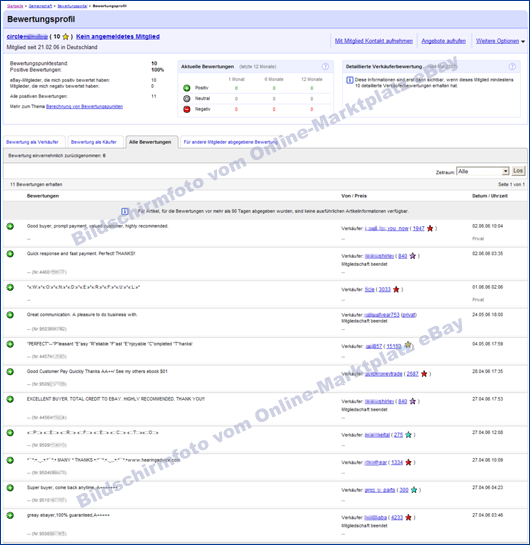This screenshot has width=530, height=545.
Task: Click red star beside seller score 2687
Action: click(424, 374)
